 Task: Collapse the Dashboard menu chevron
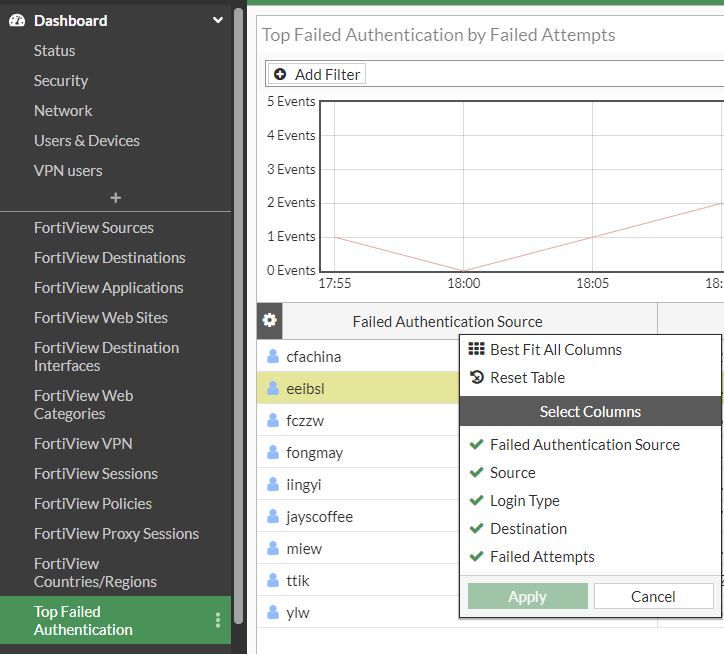217,20
